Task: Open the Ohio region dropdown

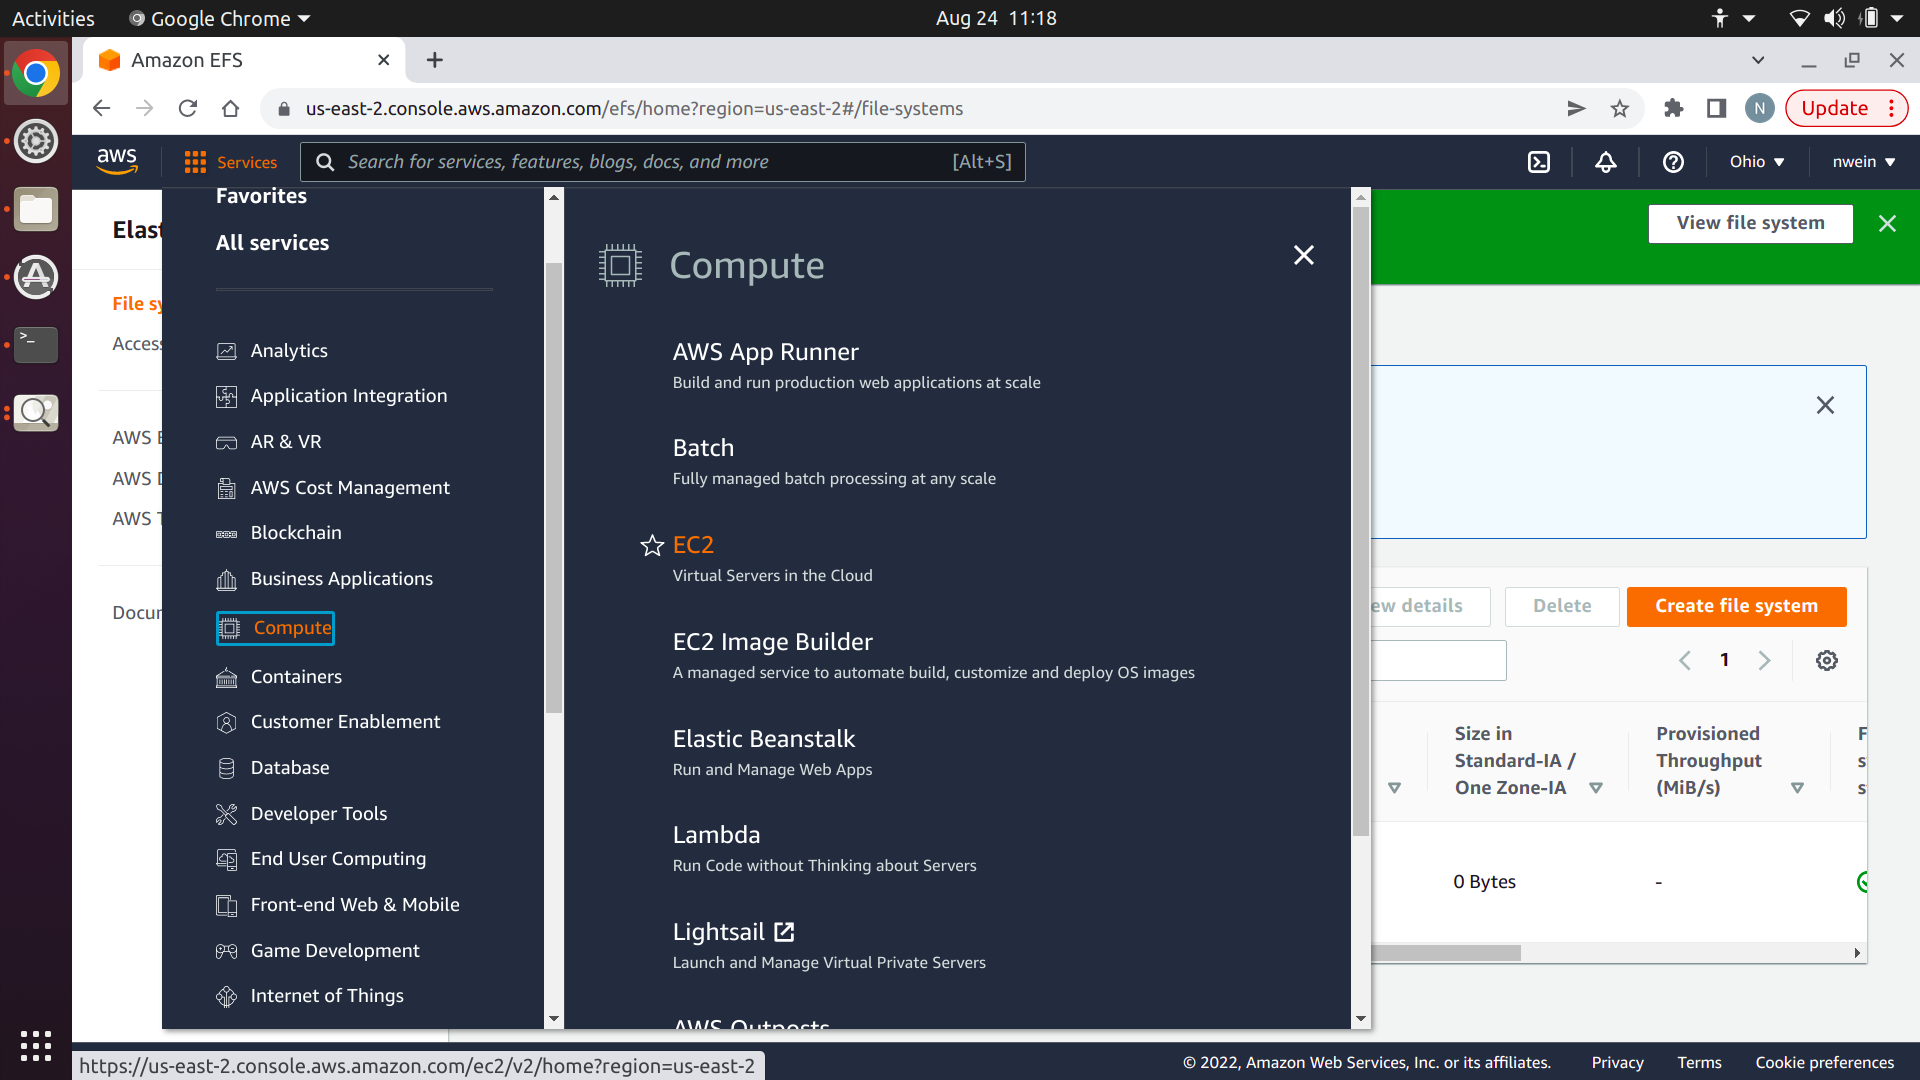Action: (x=1757, y=162)
